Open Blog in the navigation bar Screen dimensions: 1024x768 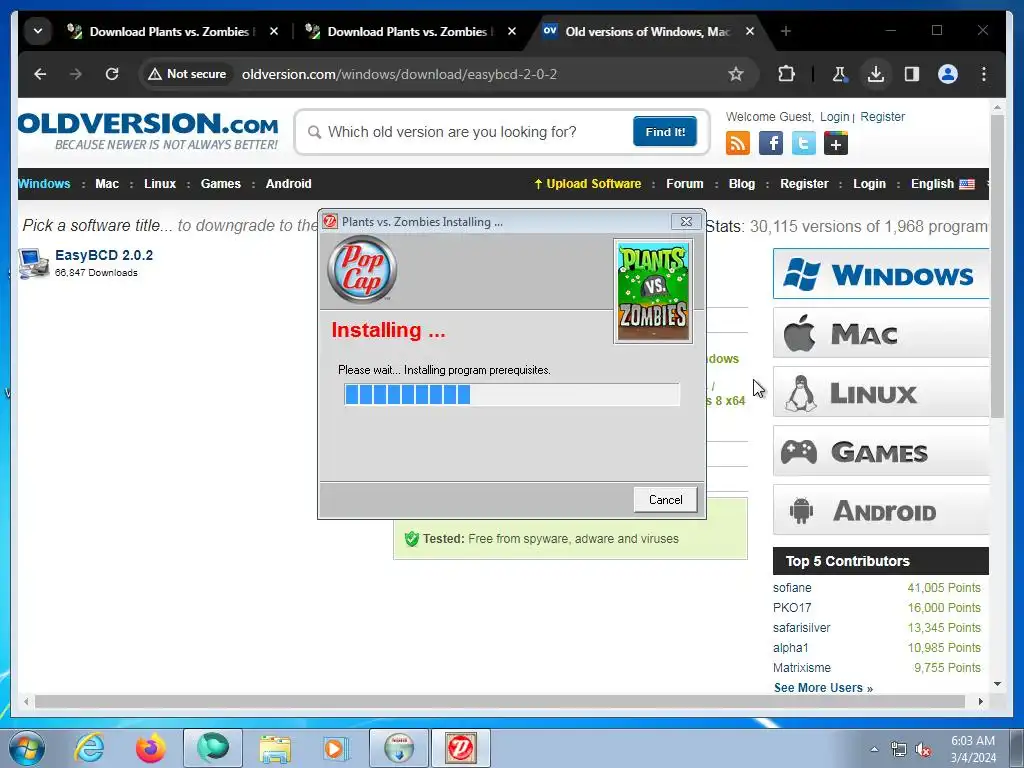[742, 184]
